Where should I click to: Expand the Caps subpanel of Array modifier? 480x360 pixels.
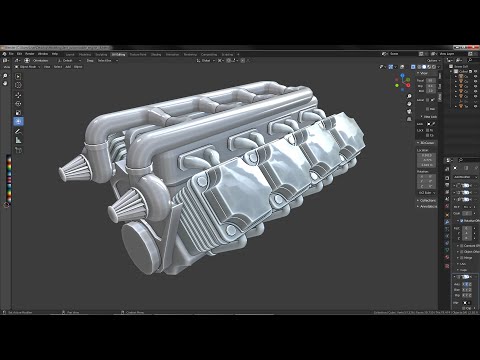(463, 270)
